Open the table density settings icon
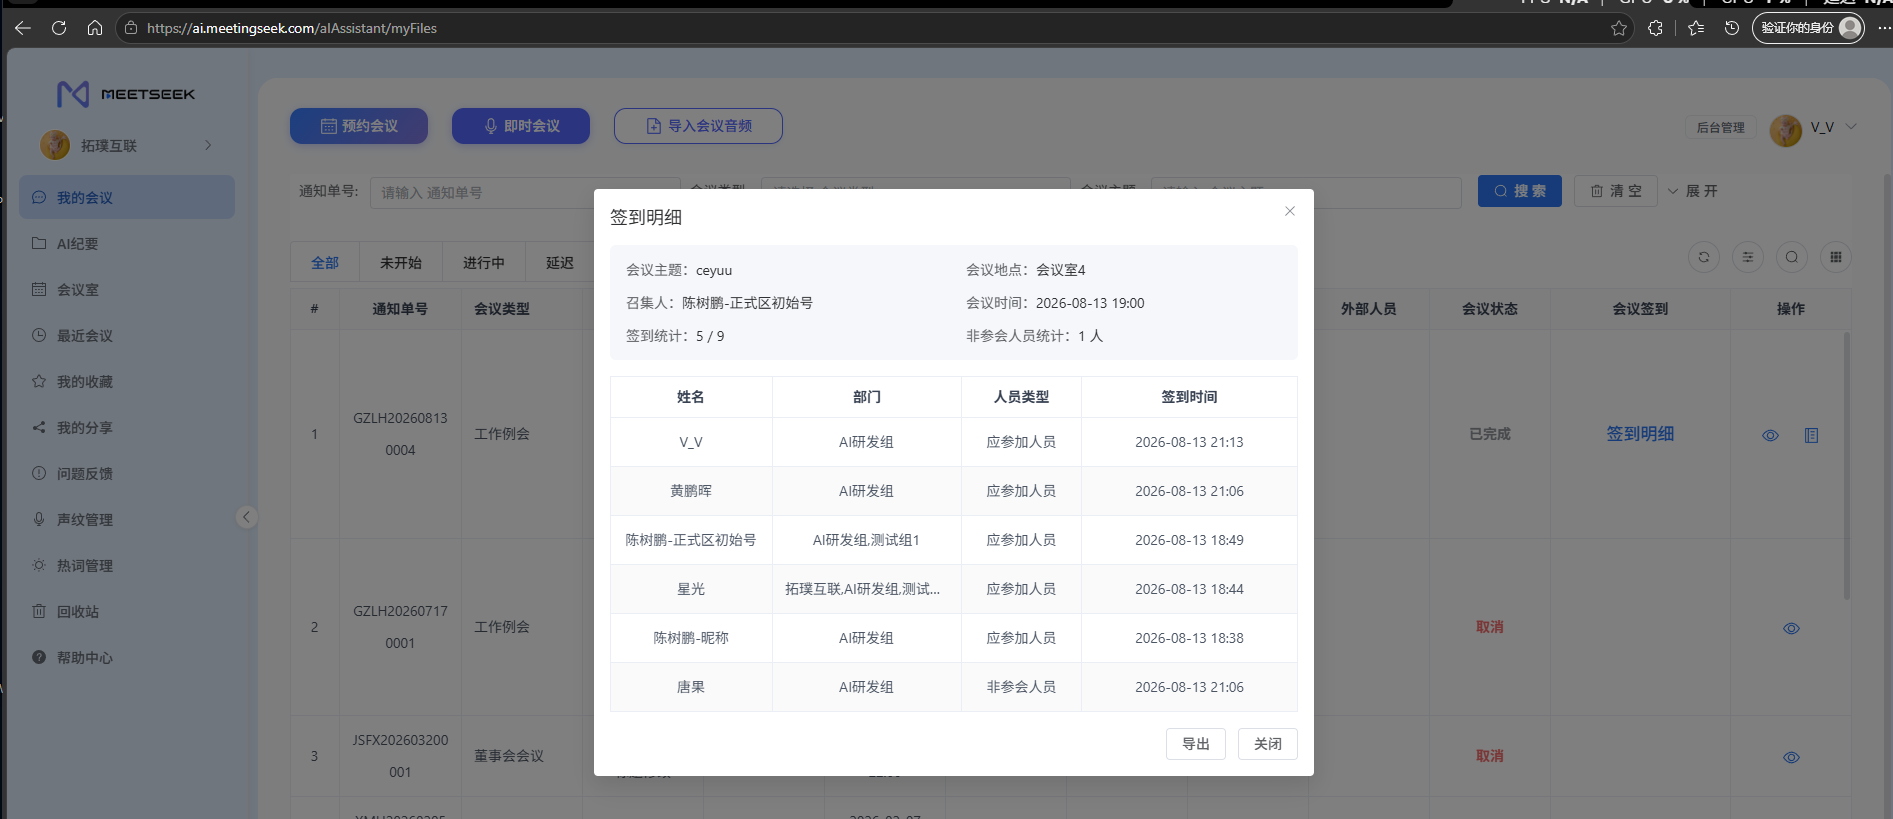 [1748, 257]
